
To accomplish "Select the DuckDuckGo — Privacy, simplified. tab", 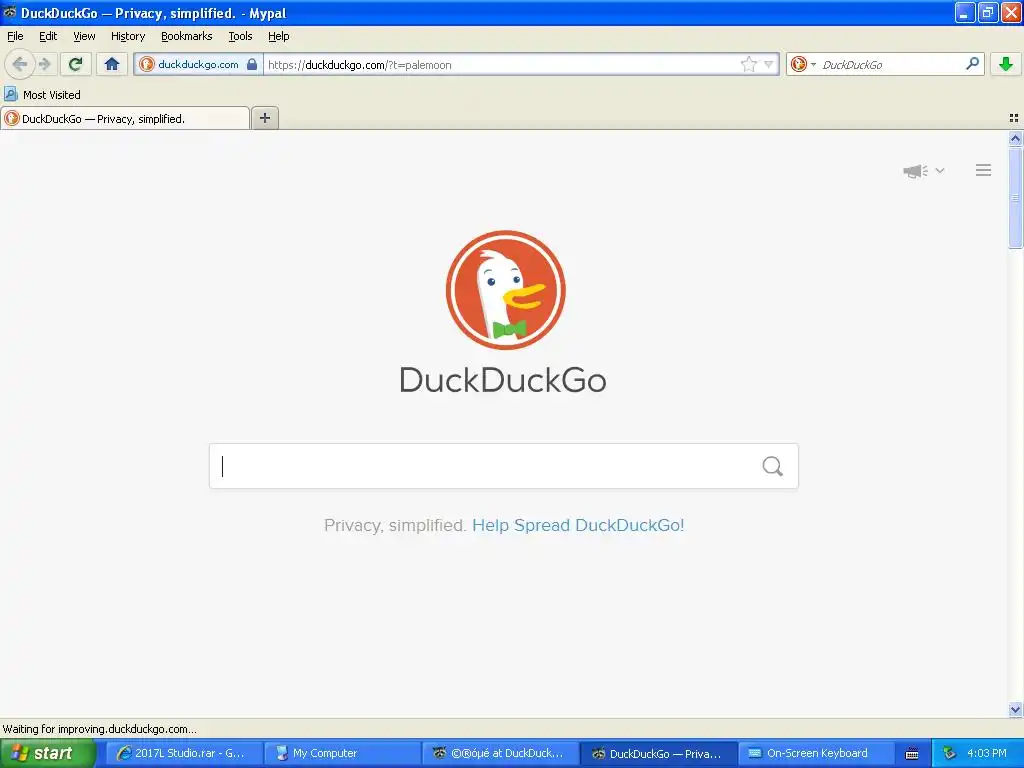I will tap(125, 118).
